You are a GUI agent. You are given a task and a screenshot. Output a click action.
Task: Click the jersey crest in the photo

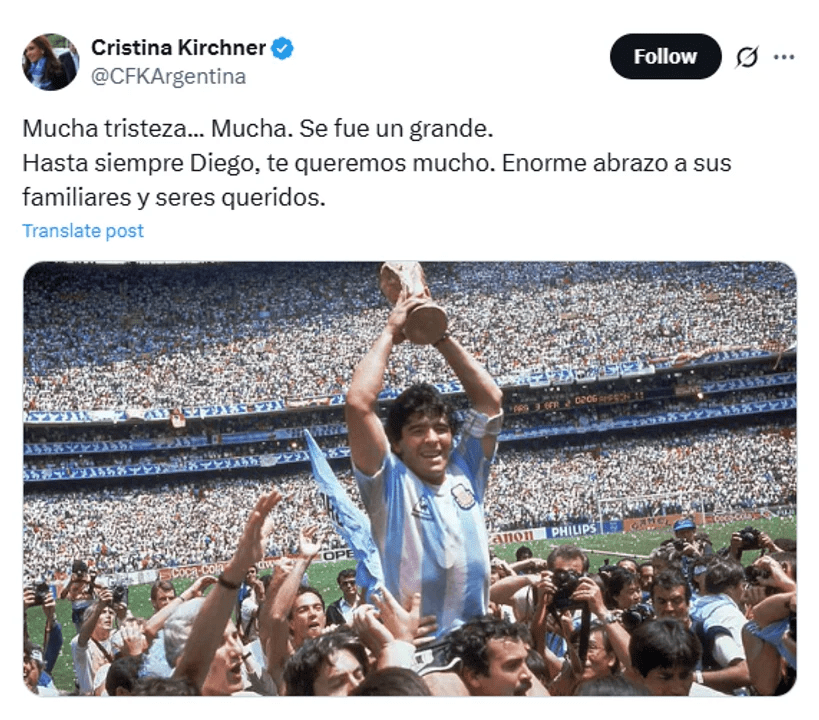pos(462,496)
